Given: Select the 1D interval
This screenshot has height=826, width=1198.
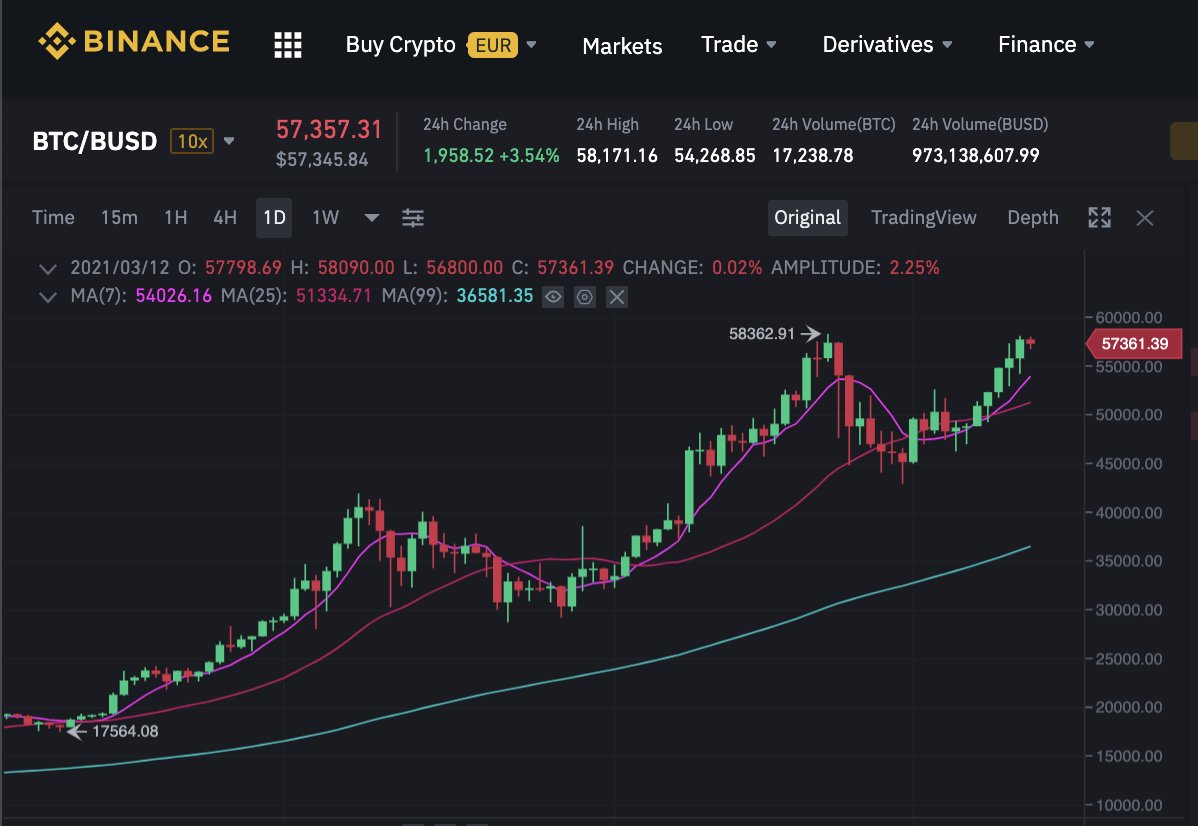Looking at the screenshot, I should [x=274, y=218].
